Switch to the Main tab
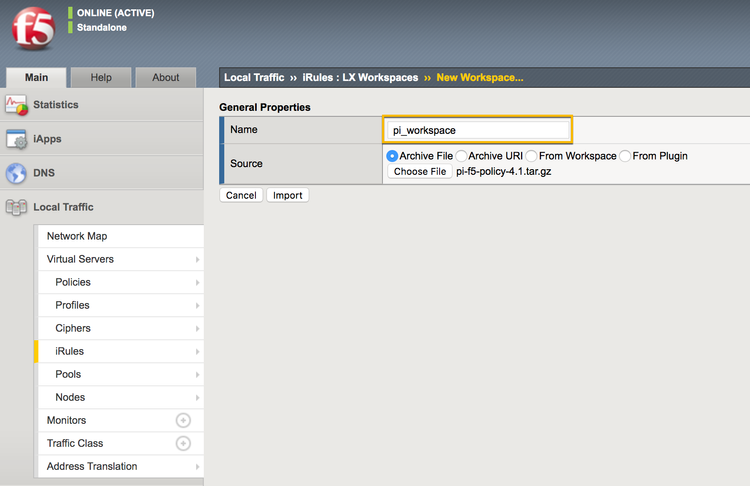 [x=36, y=77]
